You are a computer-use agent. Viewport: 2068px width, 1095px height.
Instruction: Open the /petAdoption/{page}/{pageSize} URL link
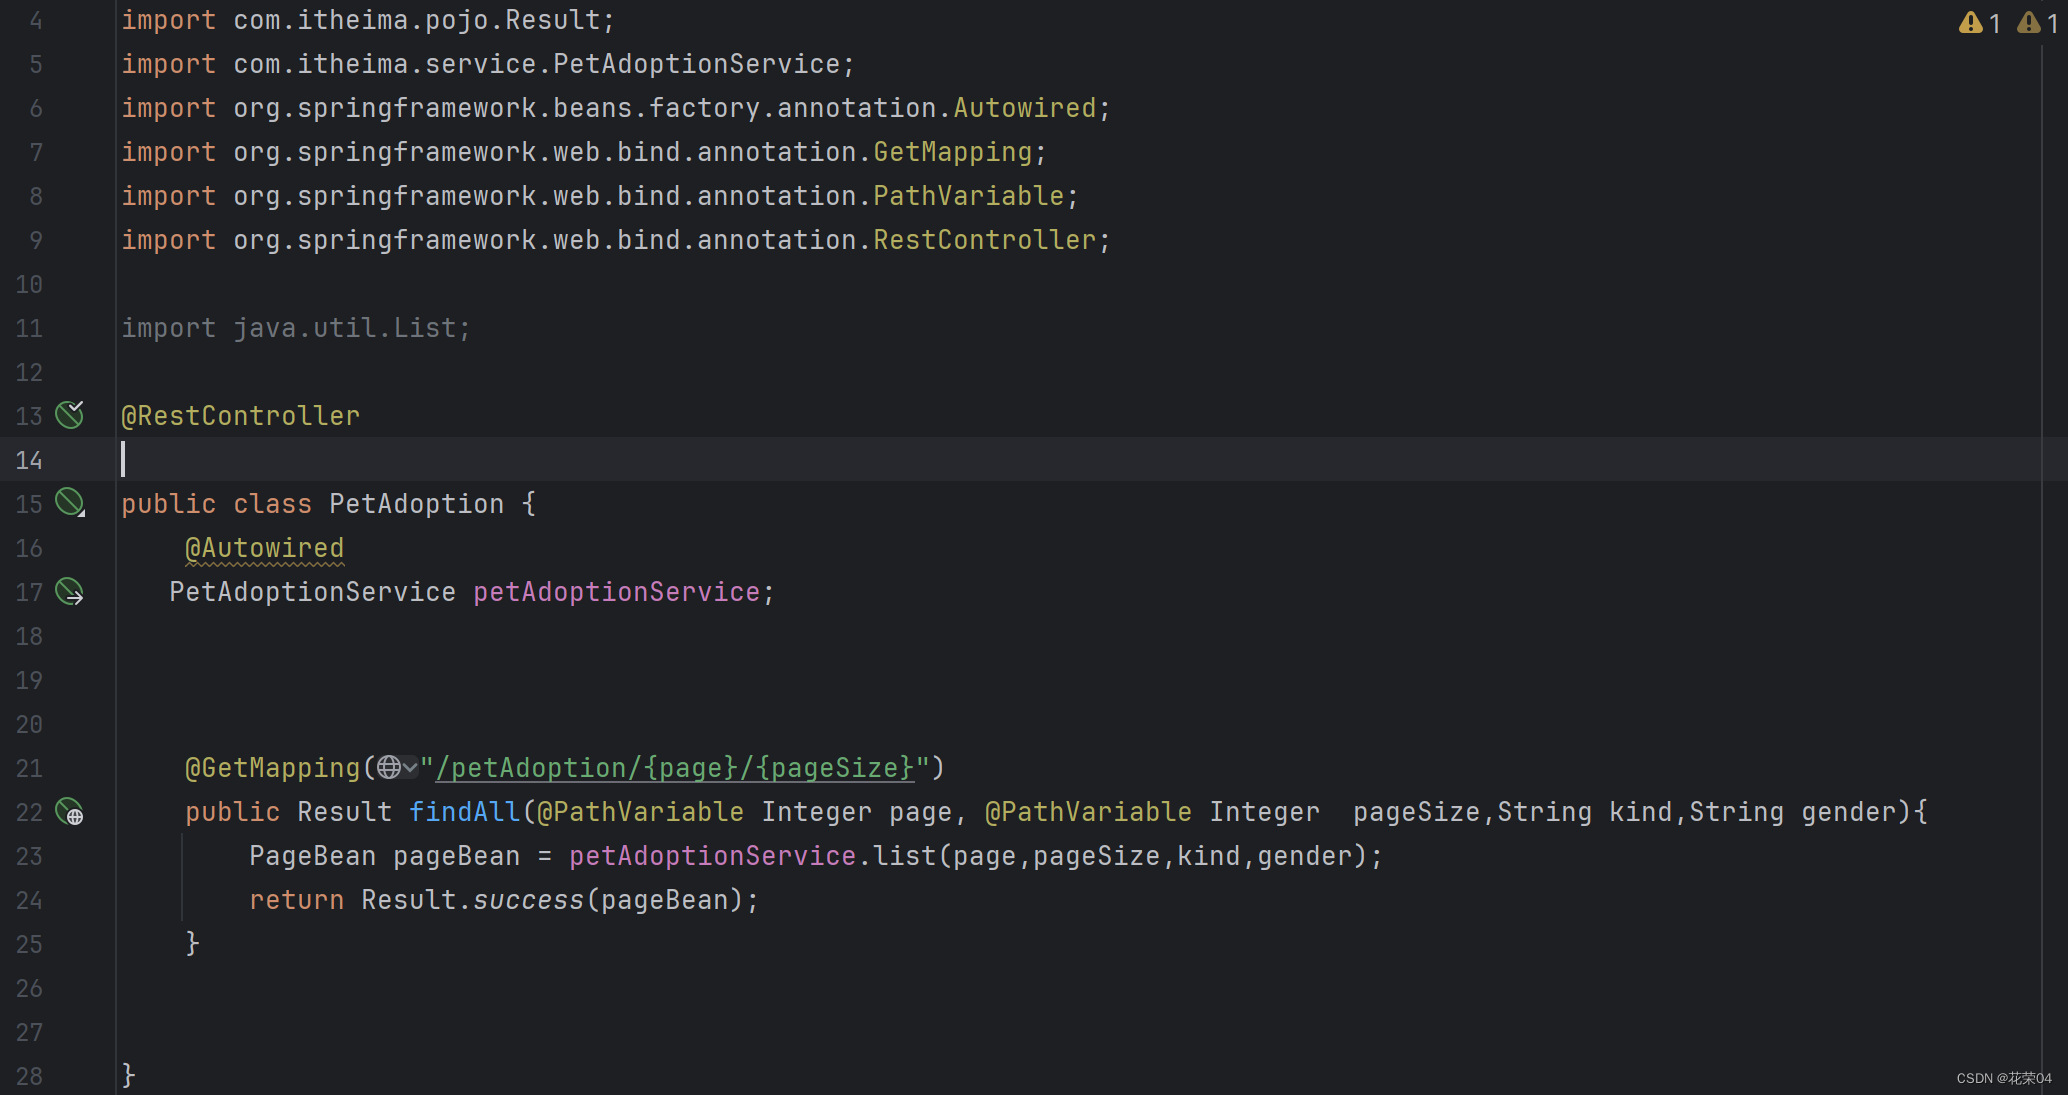[674, 768]
